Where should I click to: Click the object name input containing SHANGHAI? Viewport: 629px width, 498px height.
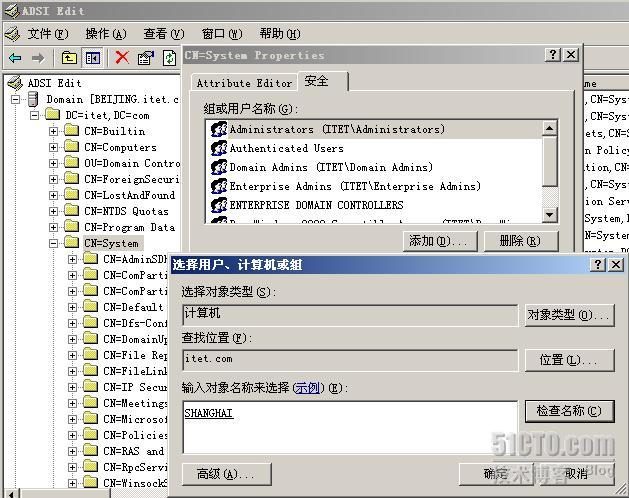coord(350,427)
